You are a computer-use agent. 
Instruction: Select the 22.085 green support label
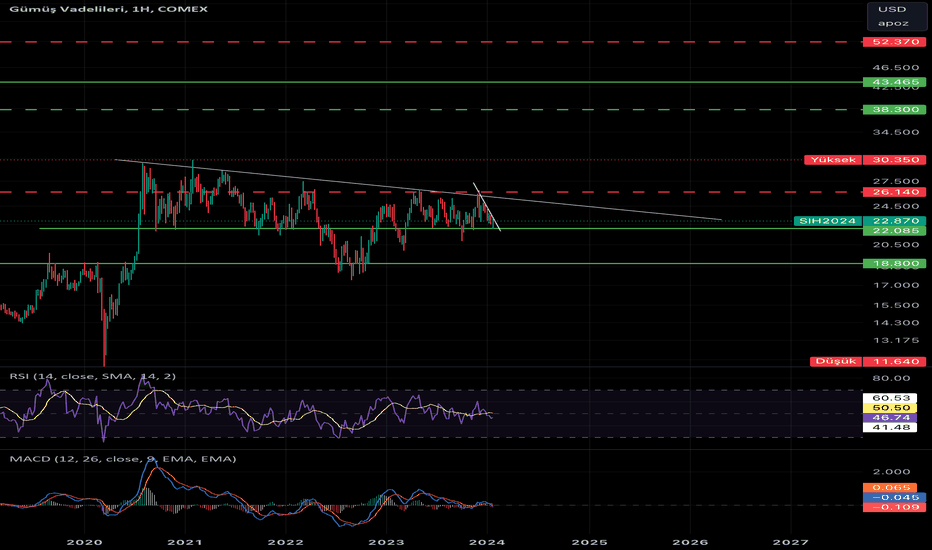pos(895,231)
